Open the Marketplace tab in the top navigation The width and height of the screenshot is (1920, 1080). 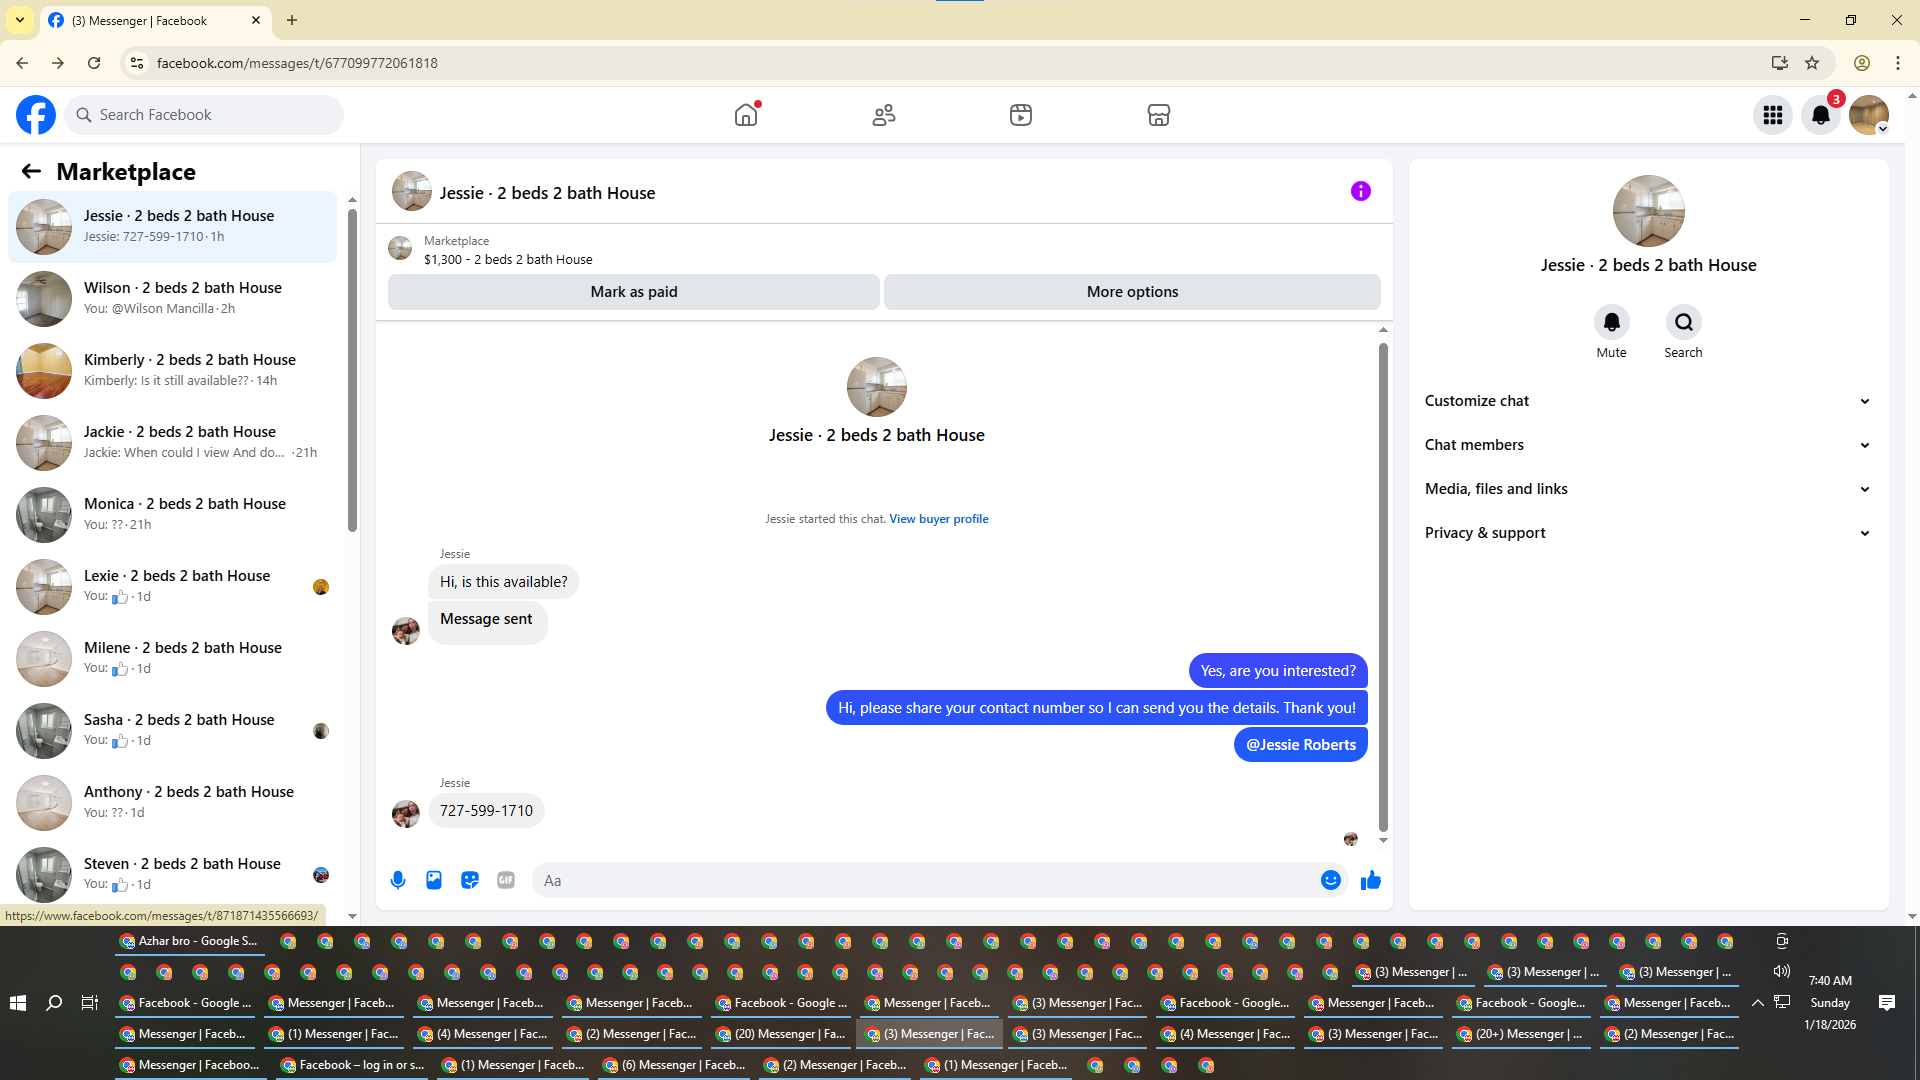[1158, 115]
